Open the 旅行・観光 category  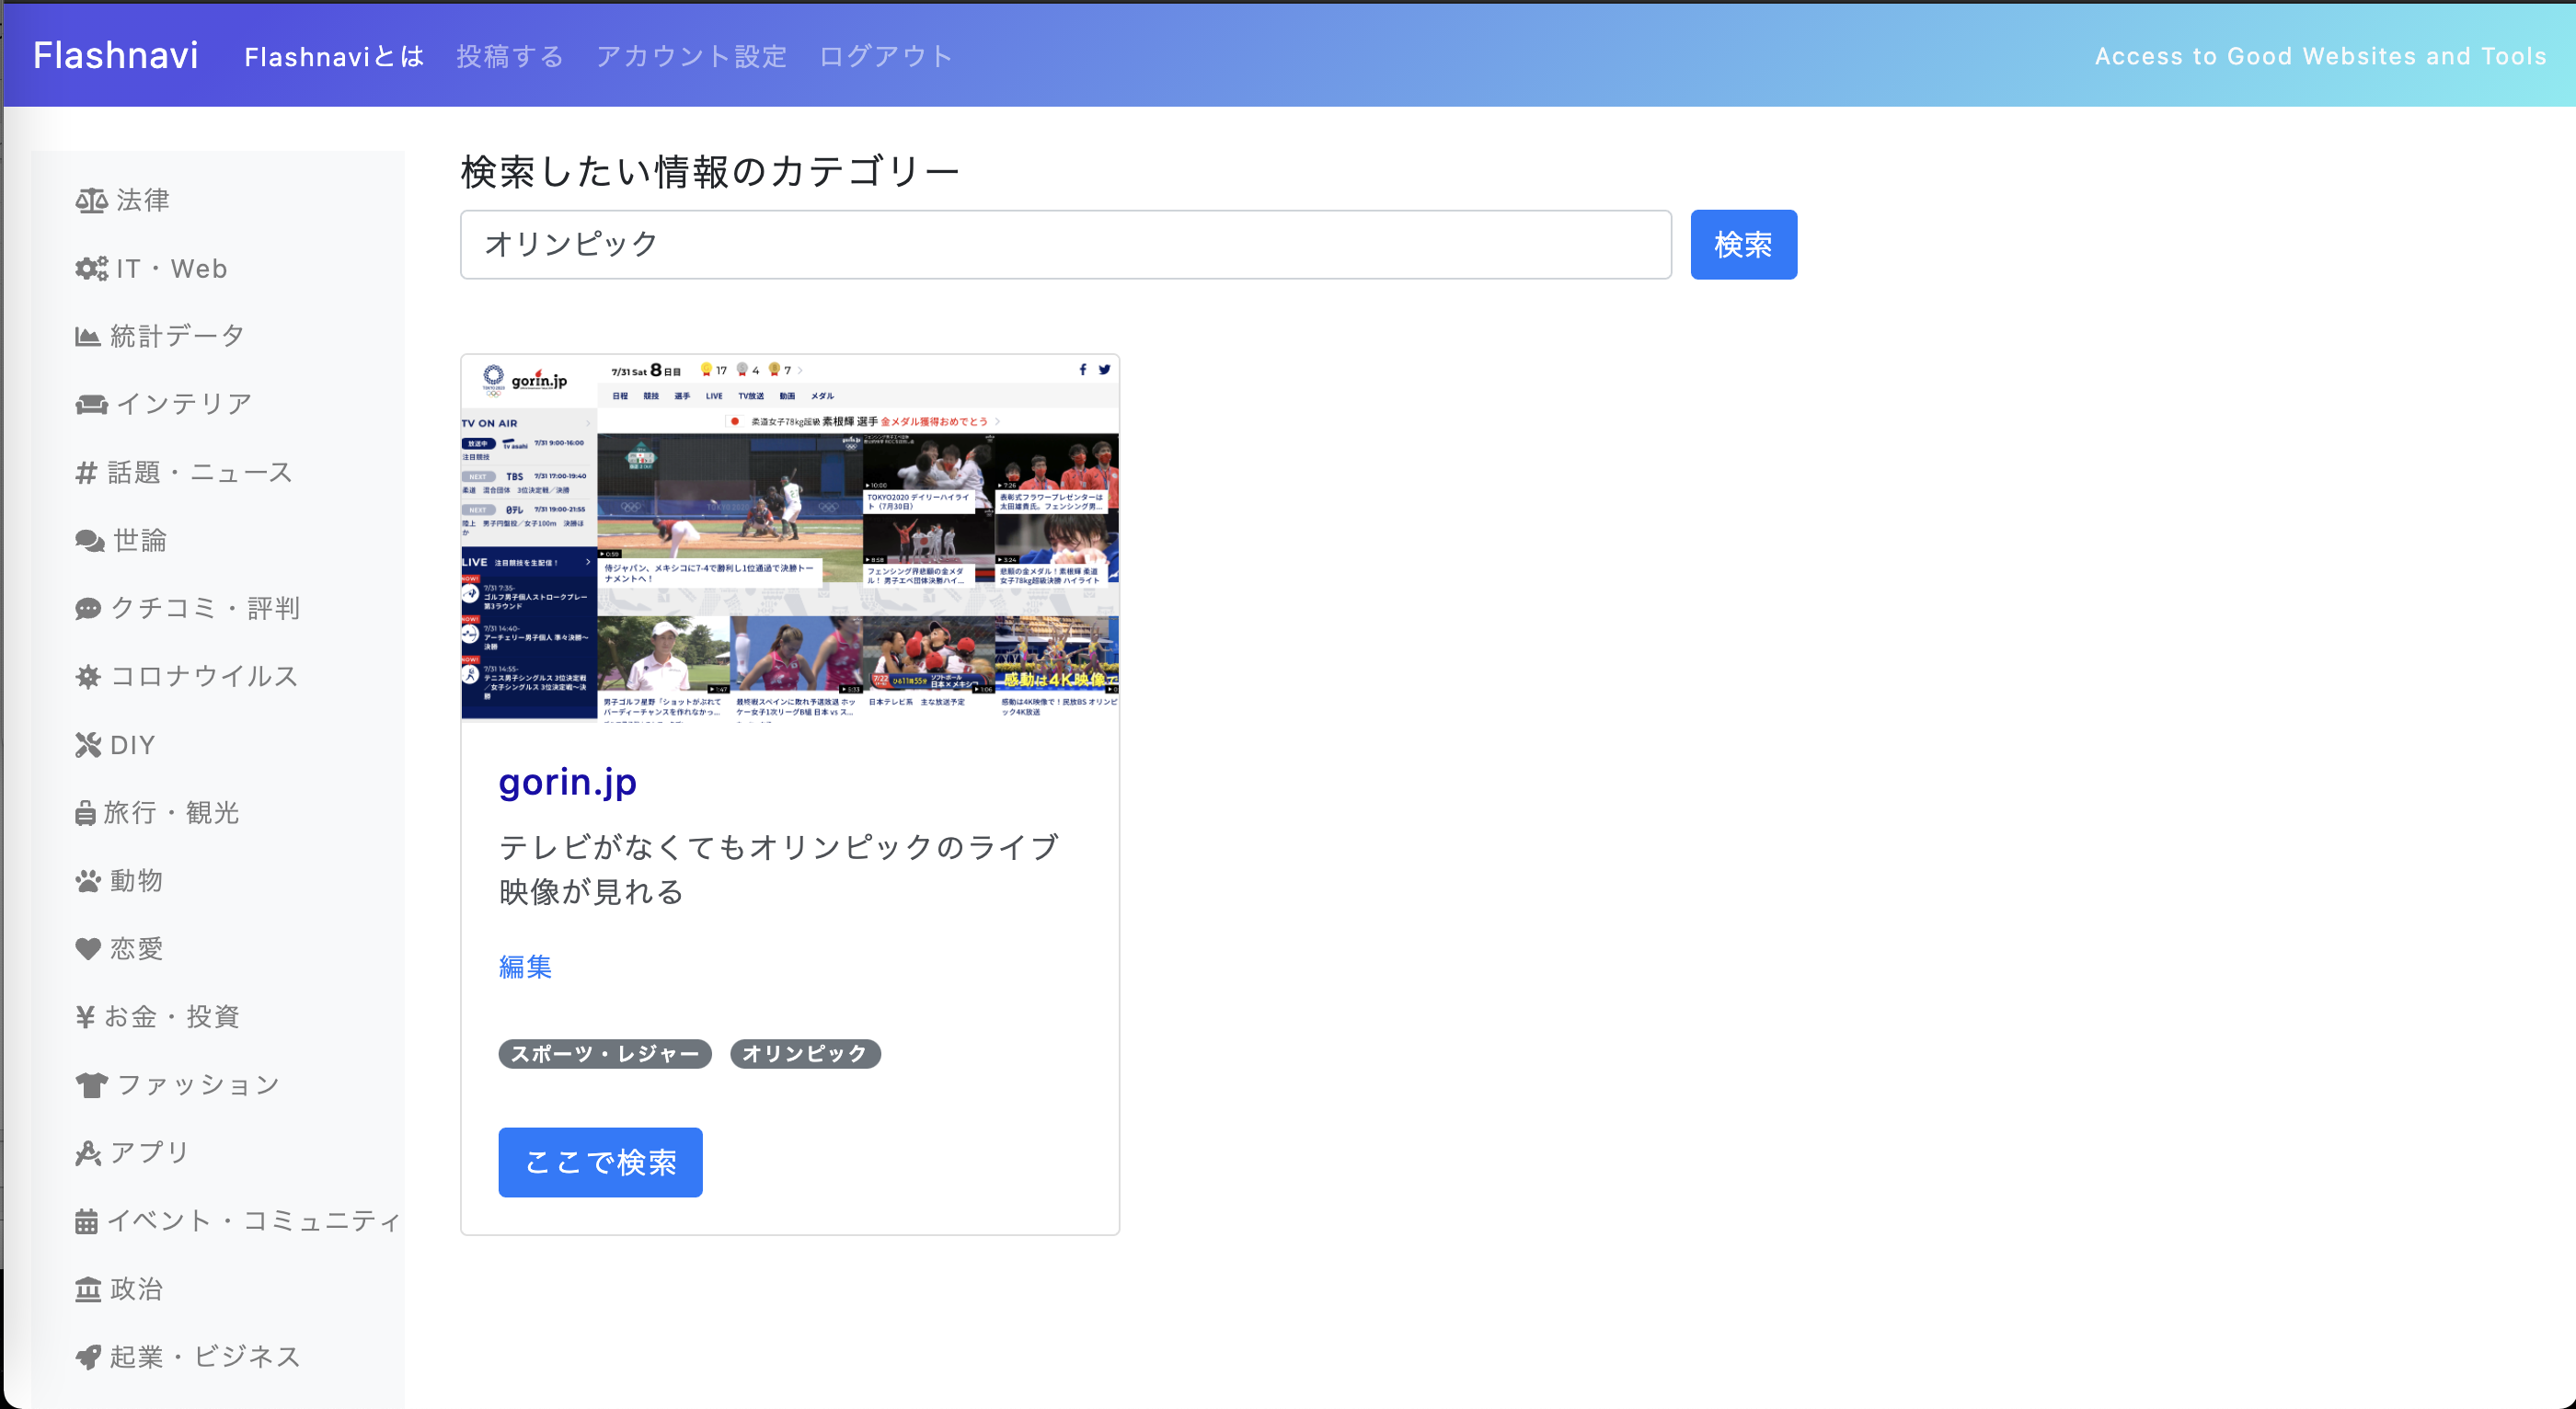(157, 812)
